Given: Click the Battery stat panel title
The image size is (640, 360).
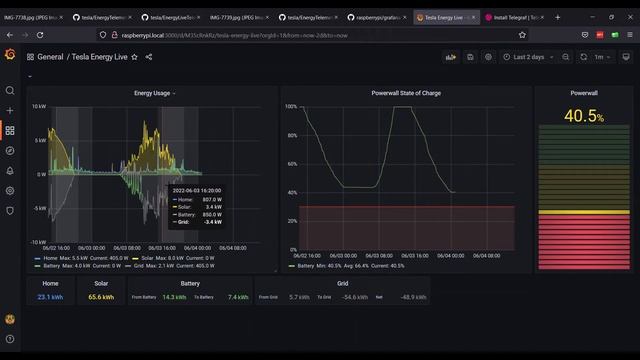Looking at the screenshot, I should point(190,283).
